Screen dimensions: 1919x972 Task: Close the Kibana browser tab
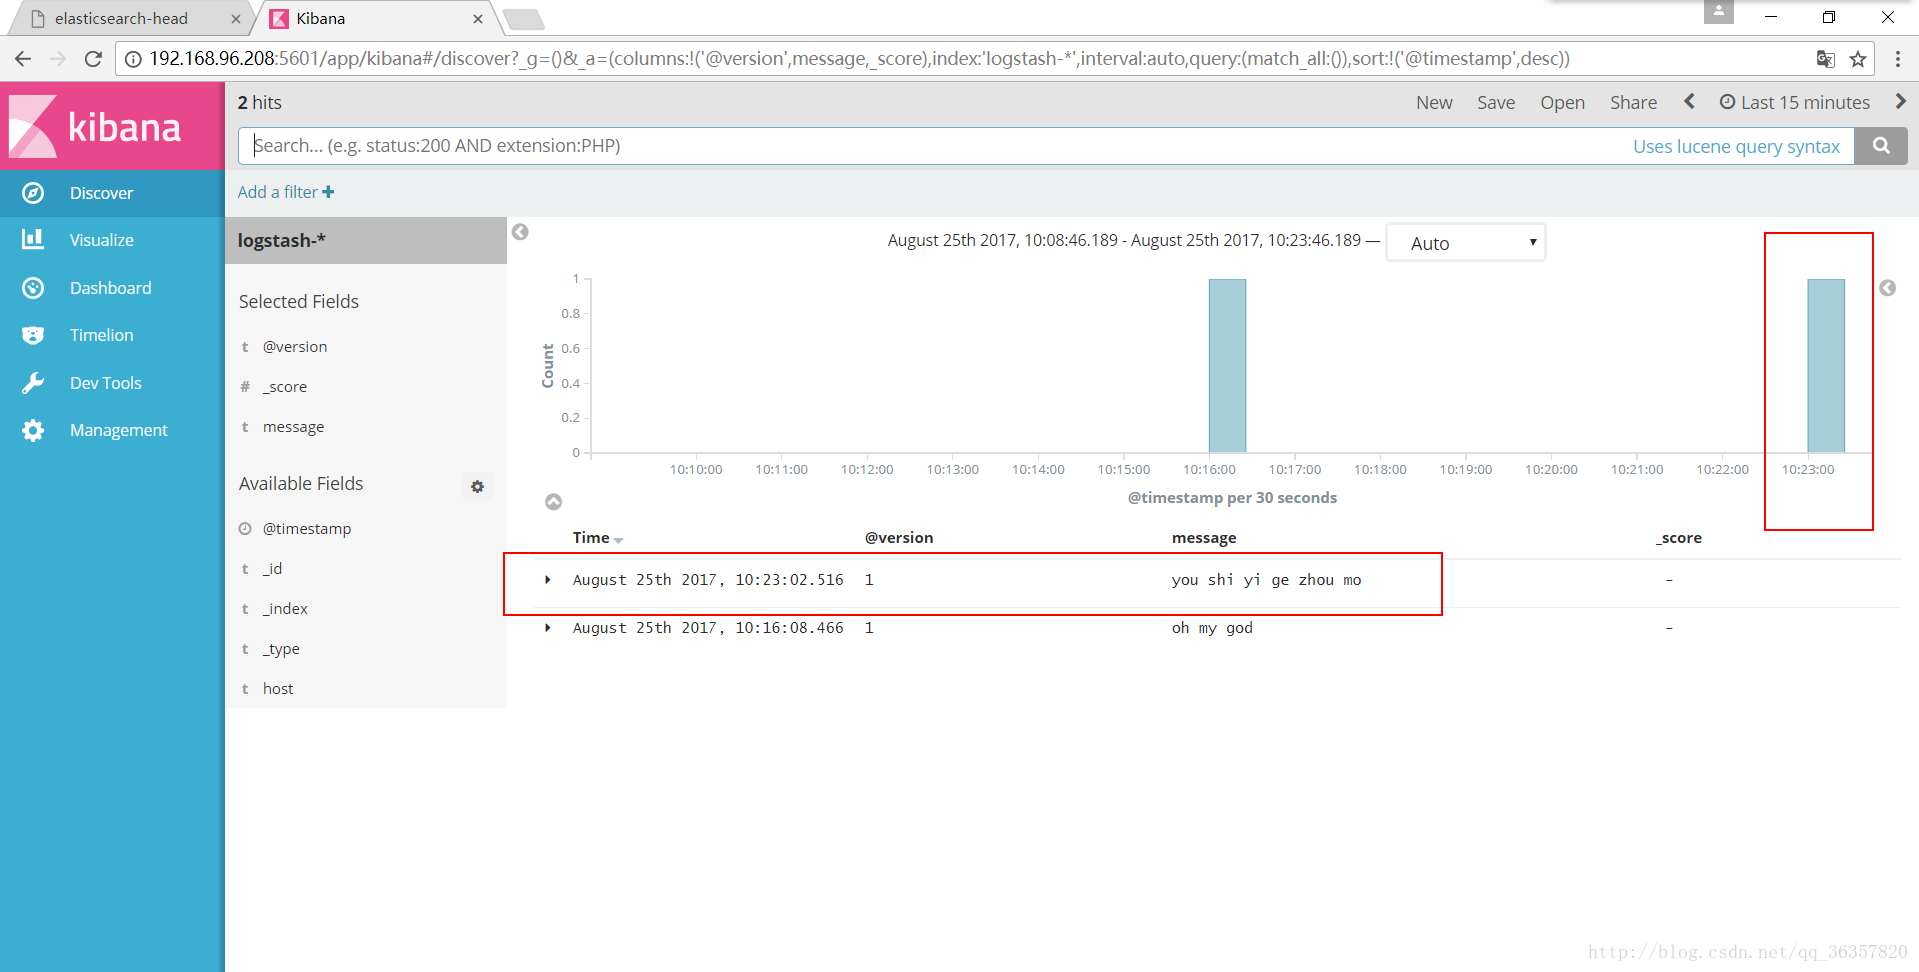tap(478, 19)
